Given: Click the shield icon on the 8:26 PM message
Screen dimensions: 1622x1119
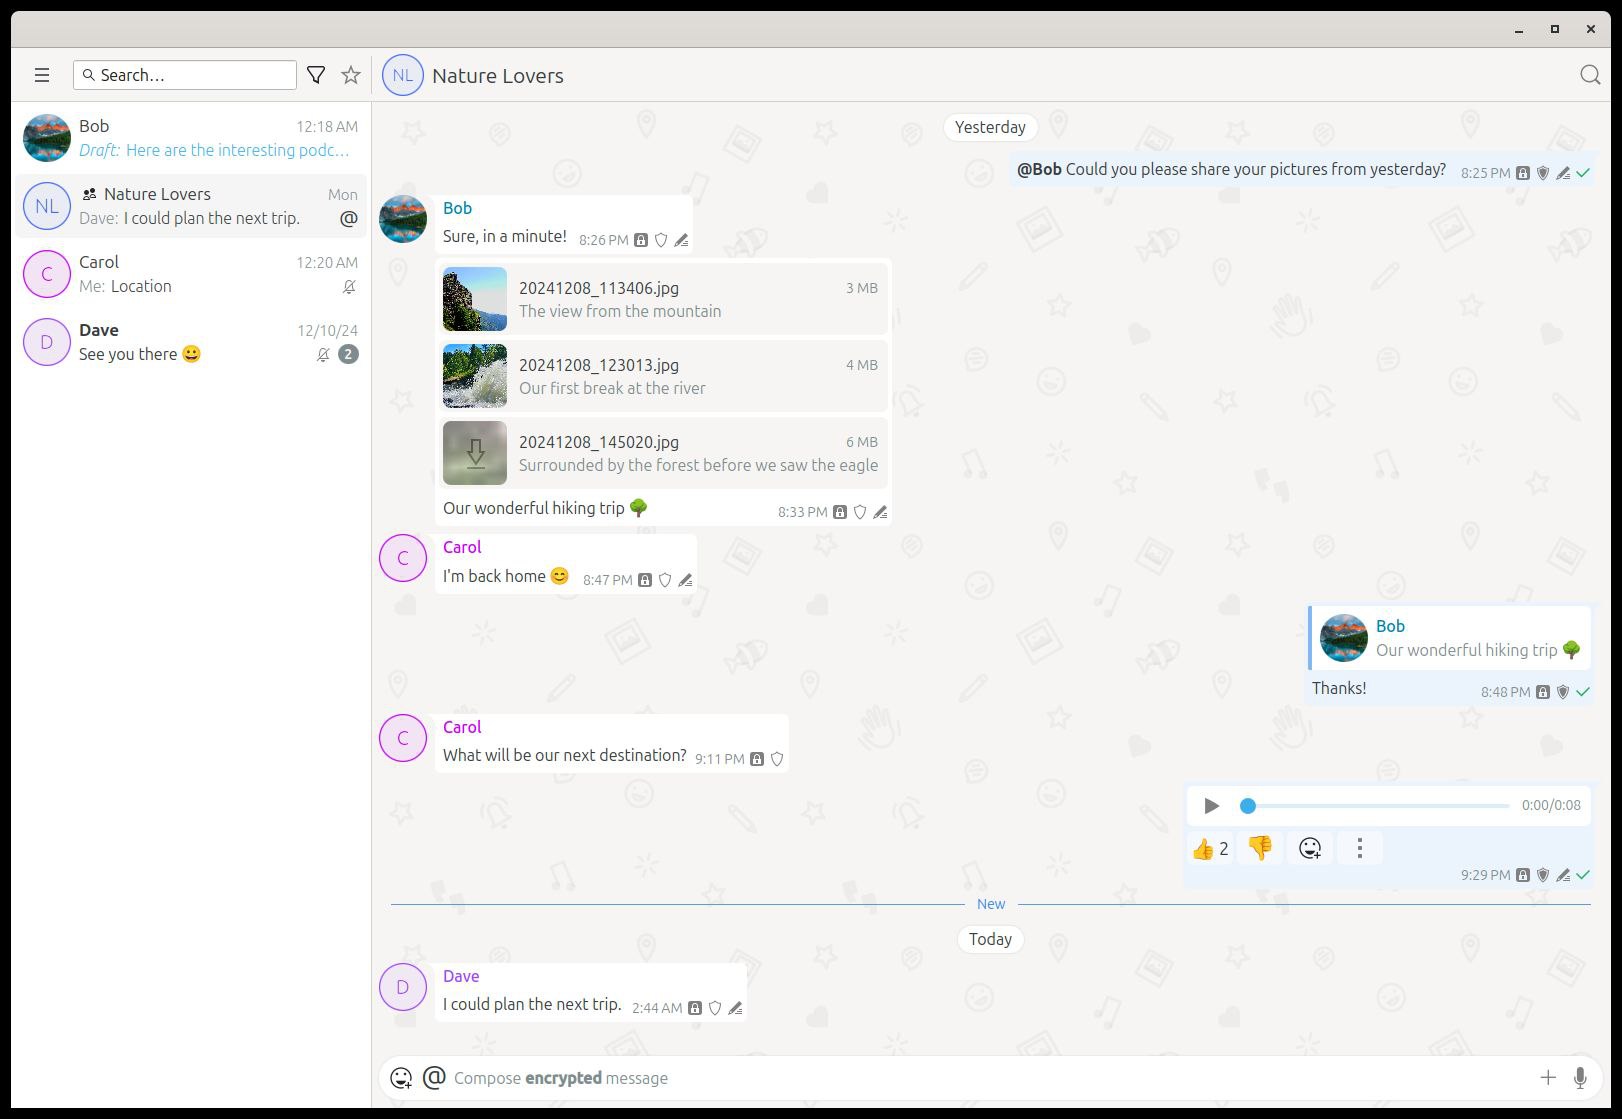Looking at the screenshot, I should (x=661, y=240).
